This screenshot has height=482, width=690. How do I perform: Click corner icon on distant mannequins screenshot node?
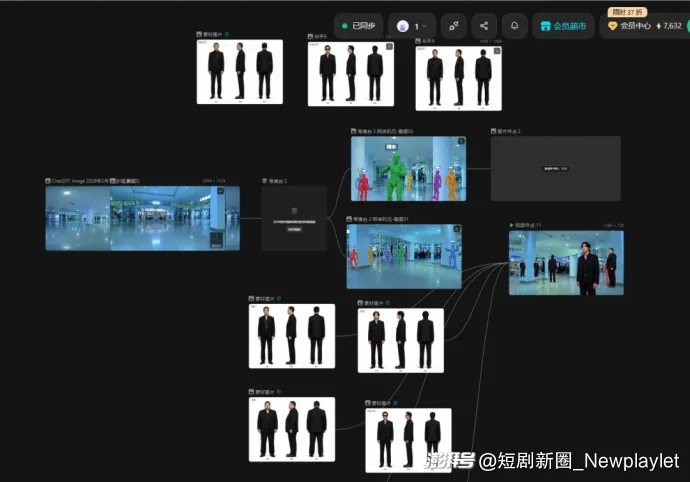click(x=457, y=229)
